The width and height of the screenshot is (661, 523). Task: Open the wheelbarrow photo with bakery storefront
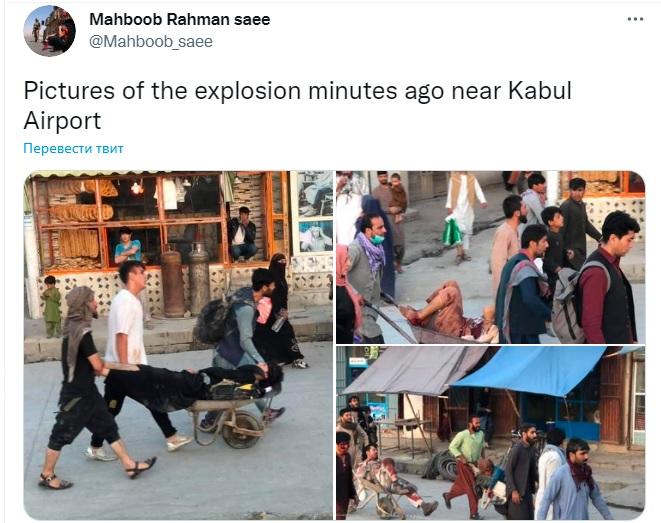[178, 345]
